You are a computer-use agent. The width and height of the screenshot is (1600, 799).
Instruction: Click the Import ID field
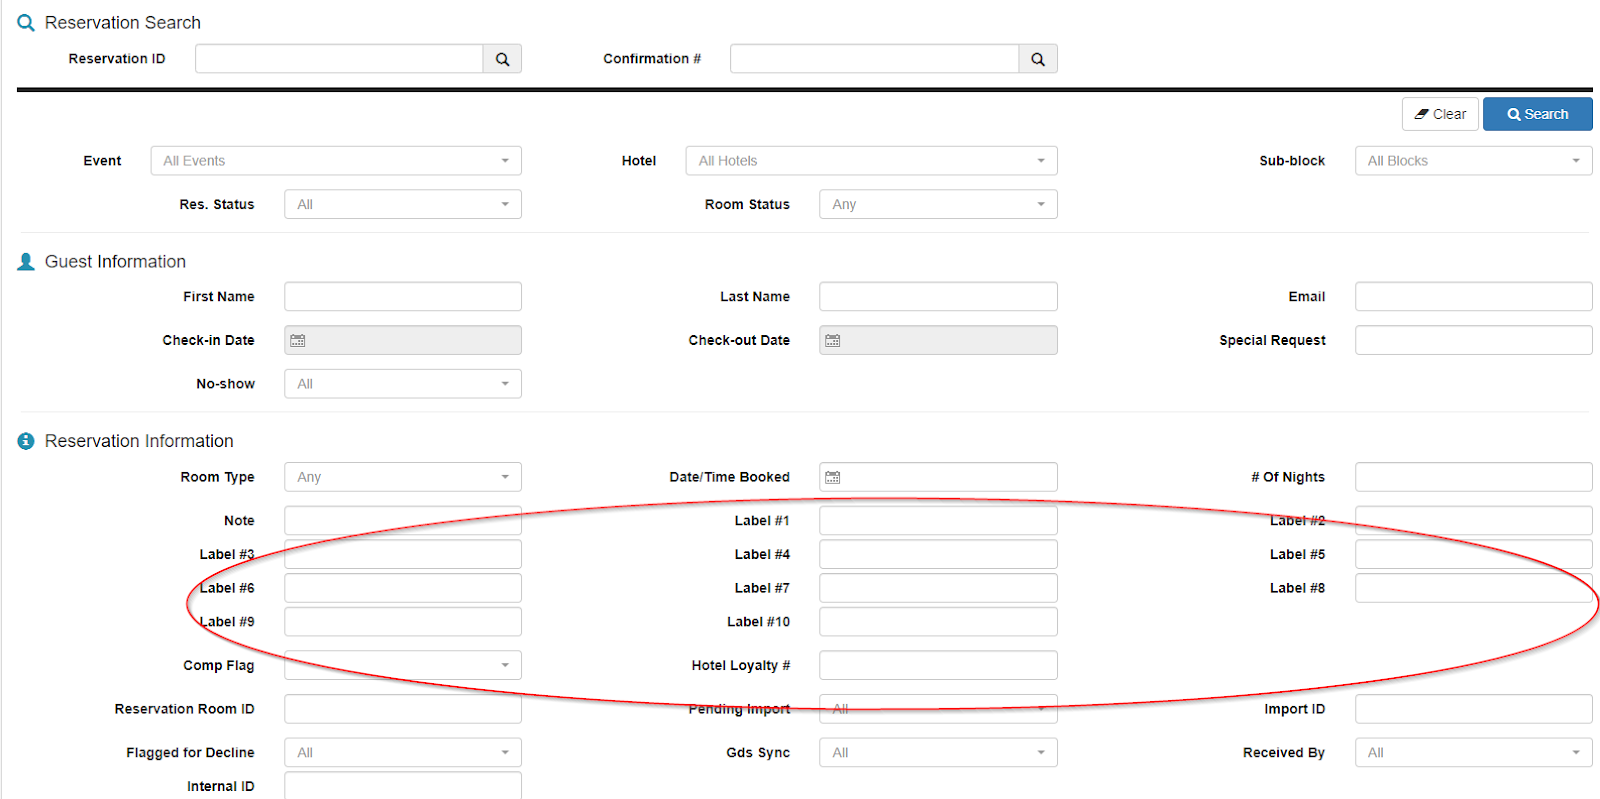click(1474, 709)
